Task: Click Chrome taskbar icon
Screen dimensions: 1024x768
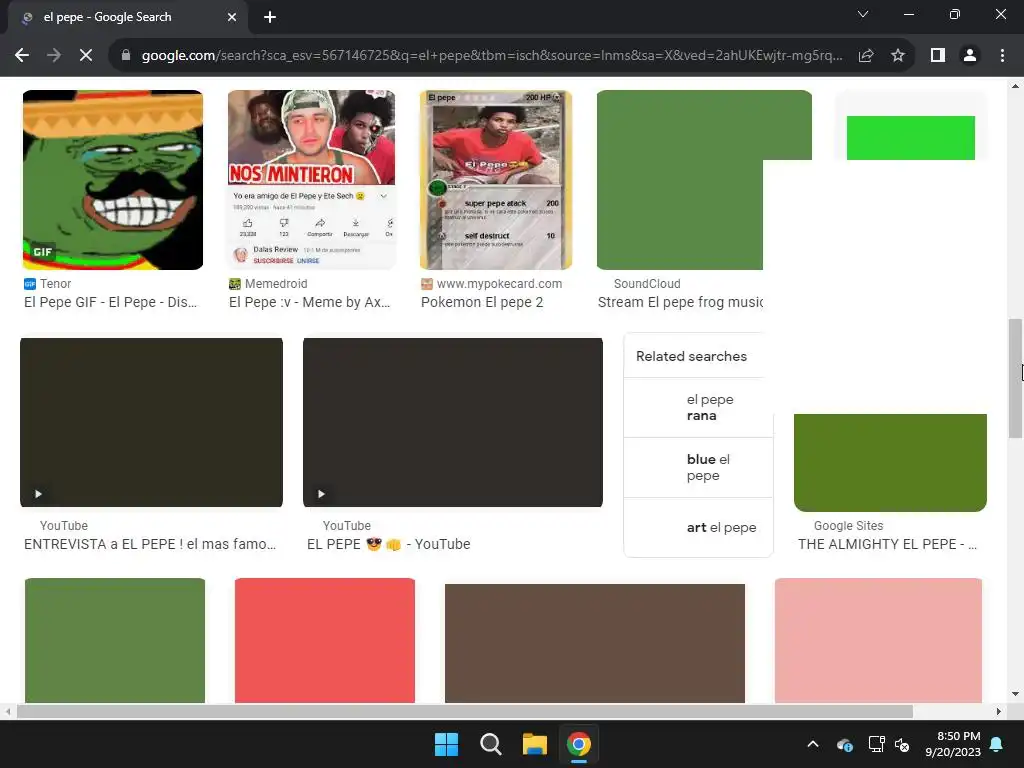Action: pyautogui.click(x=579, y=744)
